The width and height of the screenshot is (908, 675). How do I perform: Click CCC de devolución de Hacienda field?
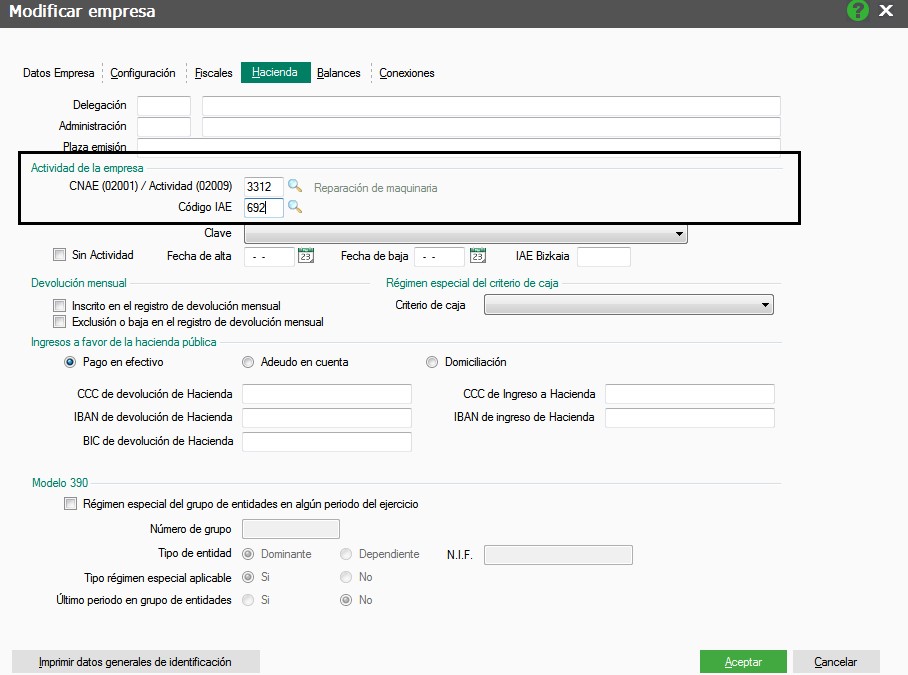(x=327, y=394)
